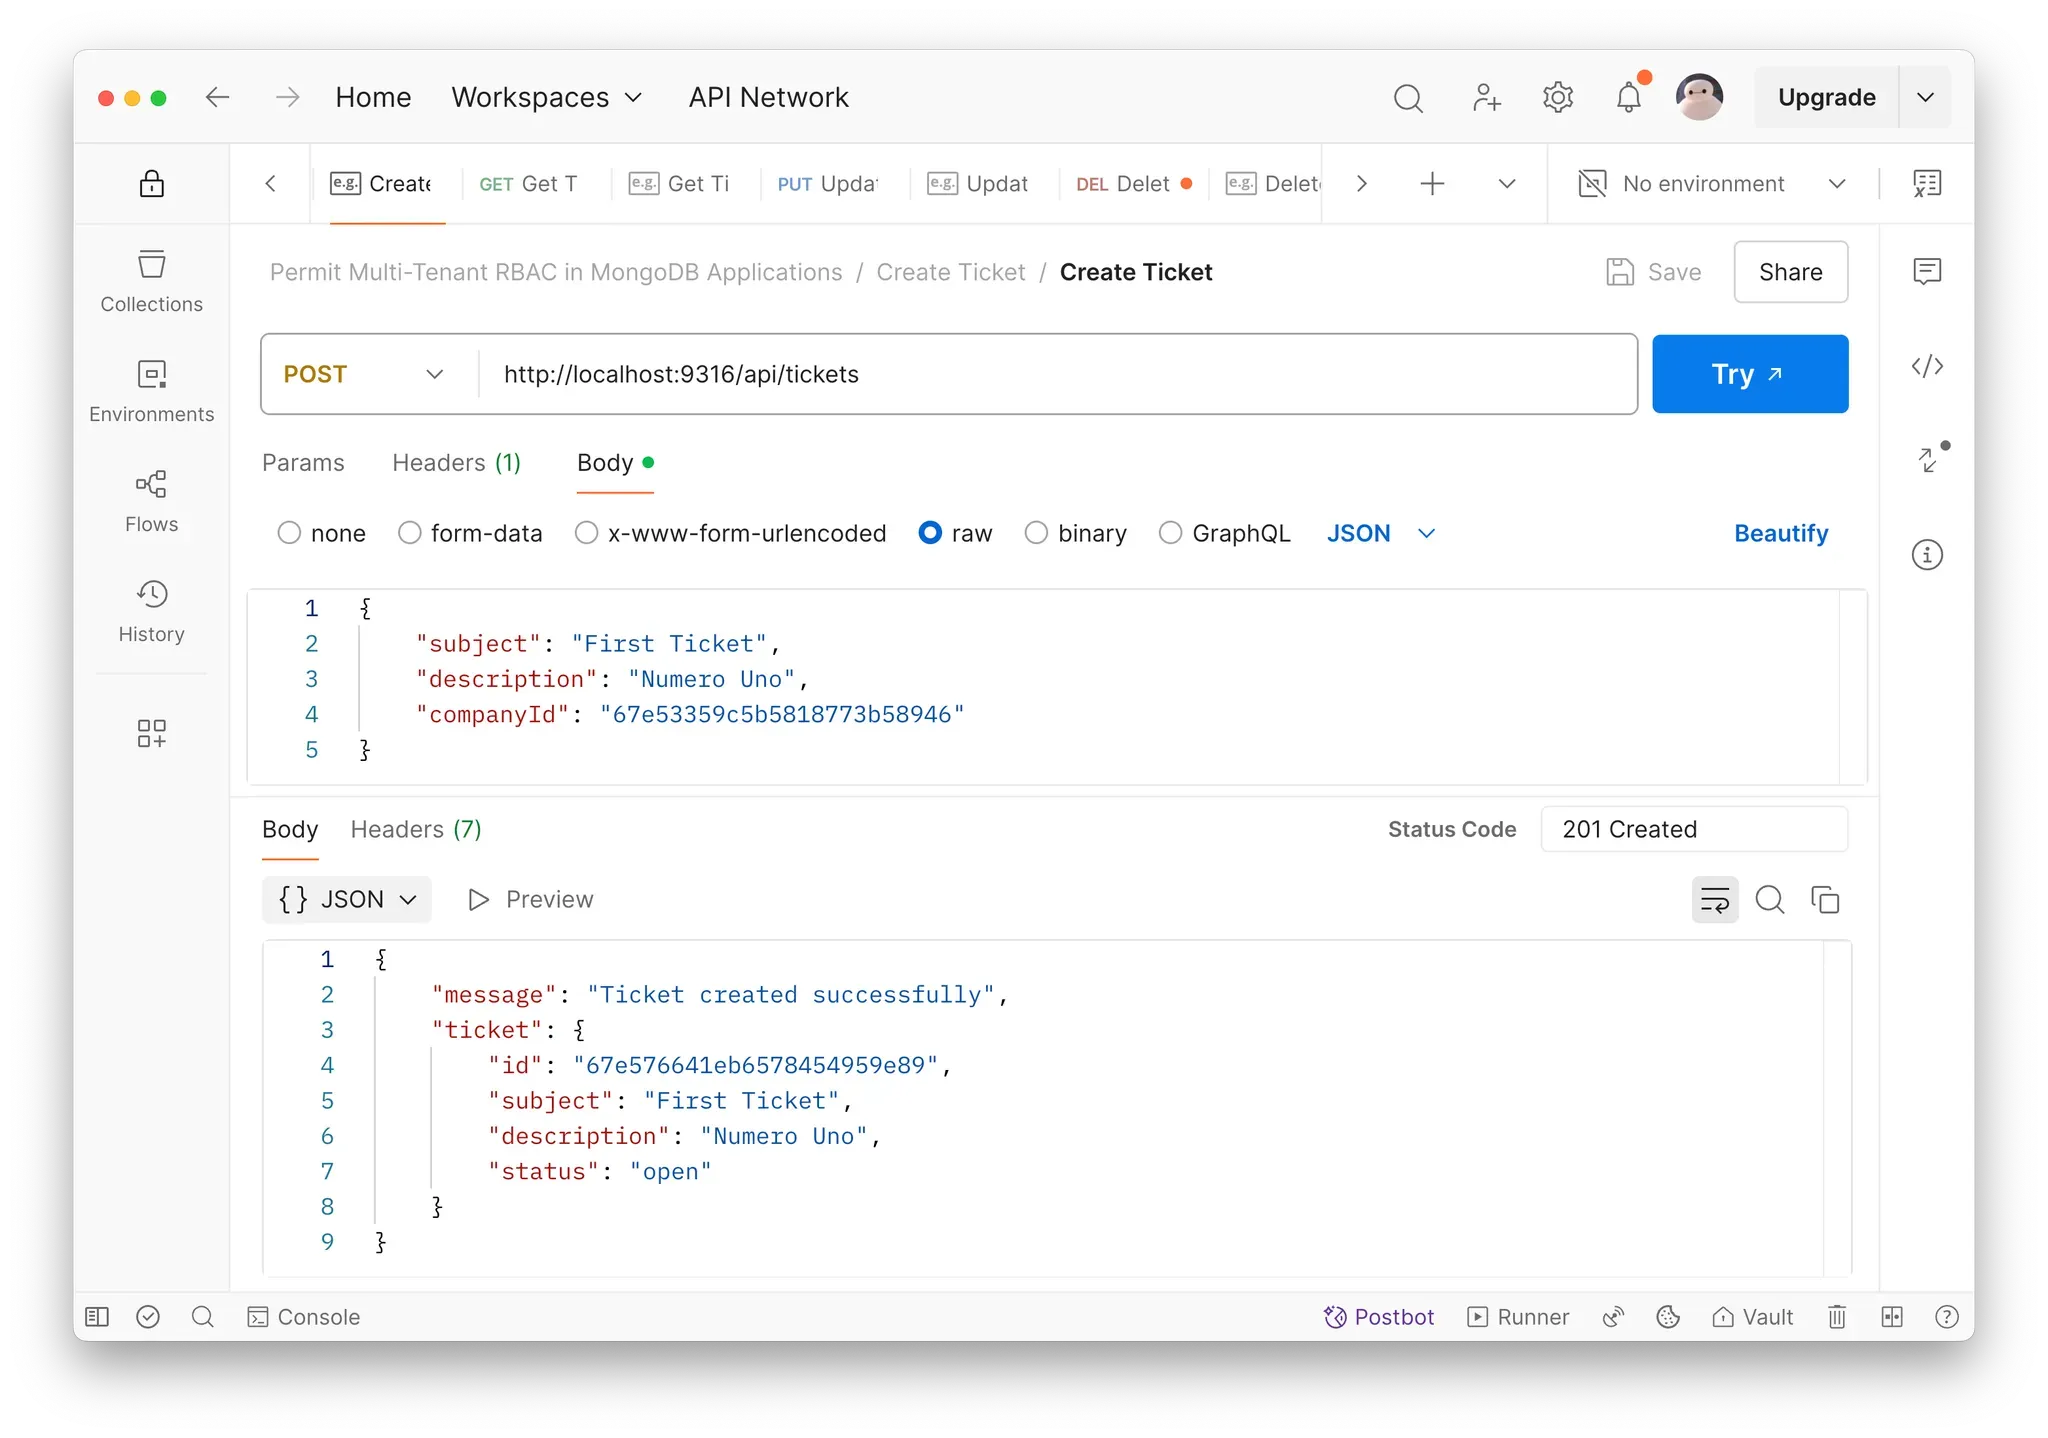Image resolution: width=2048 pixels, height=1438 pixels.
Task: Copy the response body with copy icon
Action: (x=1825, y=900)
